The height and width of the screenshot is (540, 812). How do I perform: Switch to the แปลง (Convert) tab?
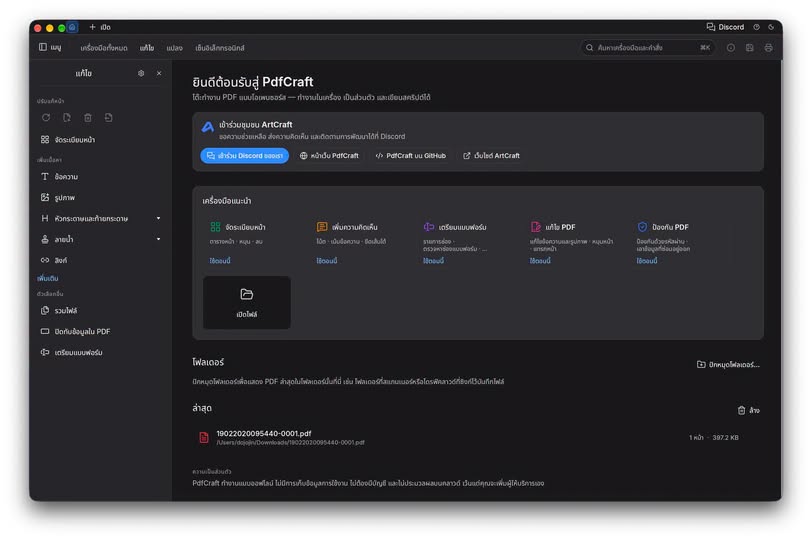point(175,48)
